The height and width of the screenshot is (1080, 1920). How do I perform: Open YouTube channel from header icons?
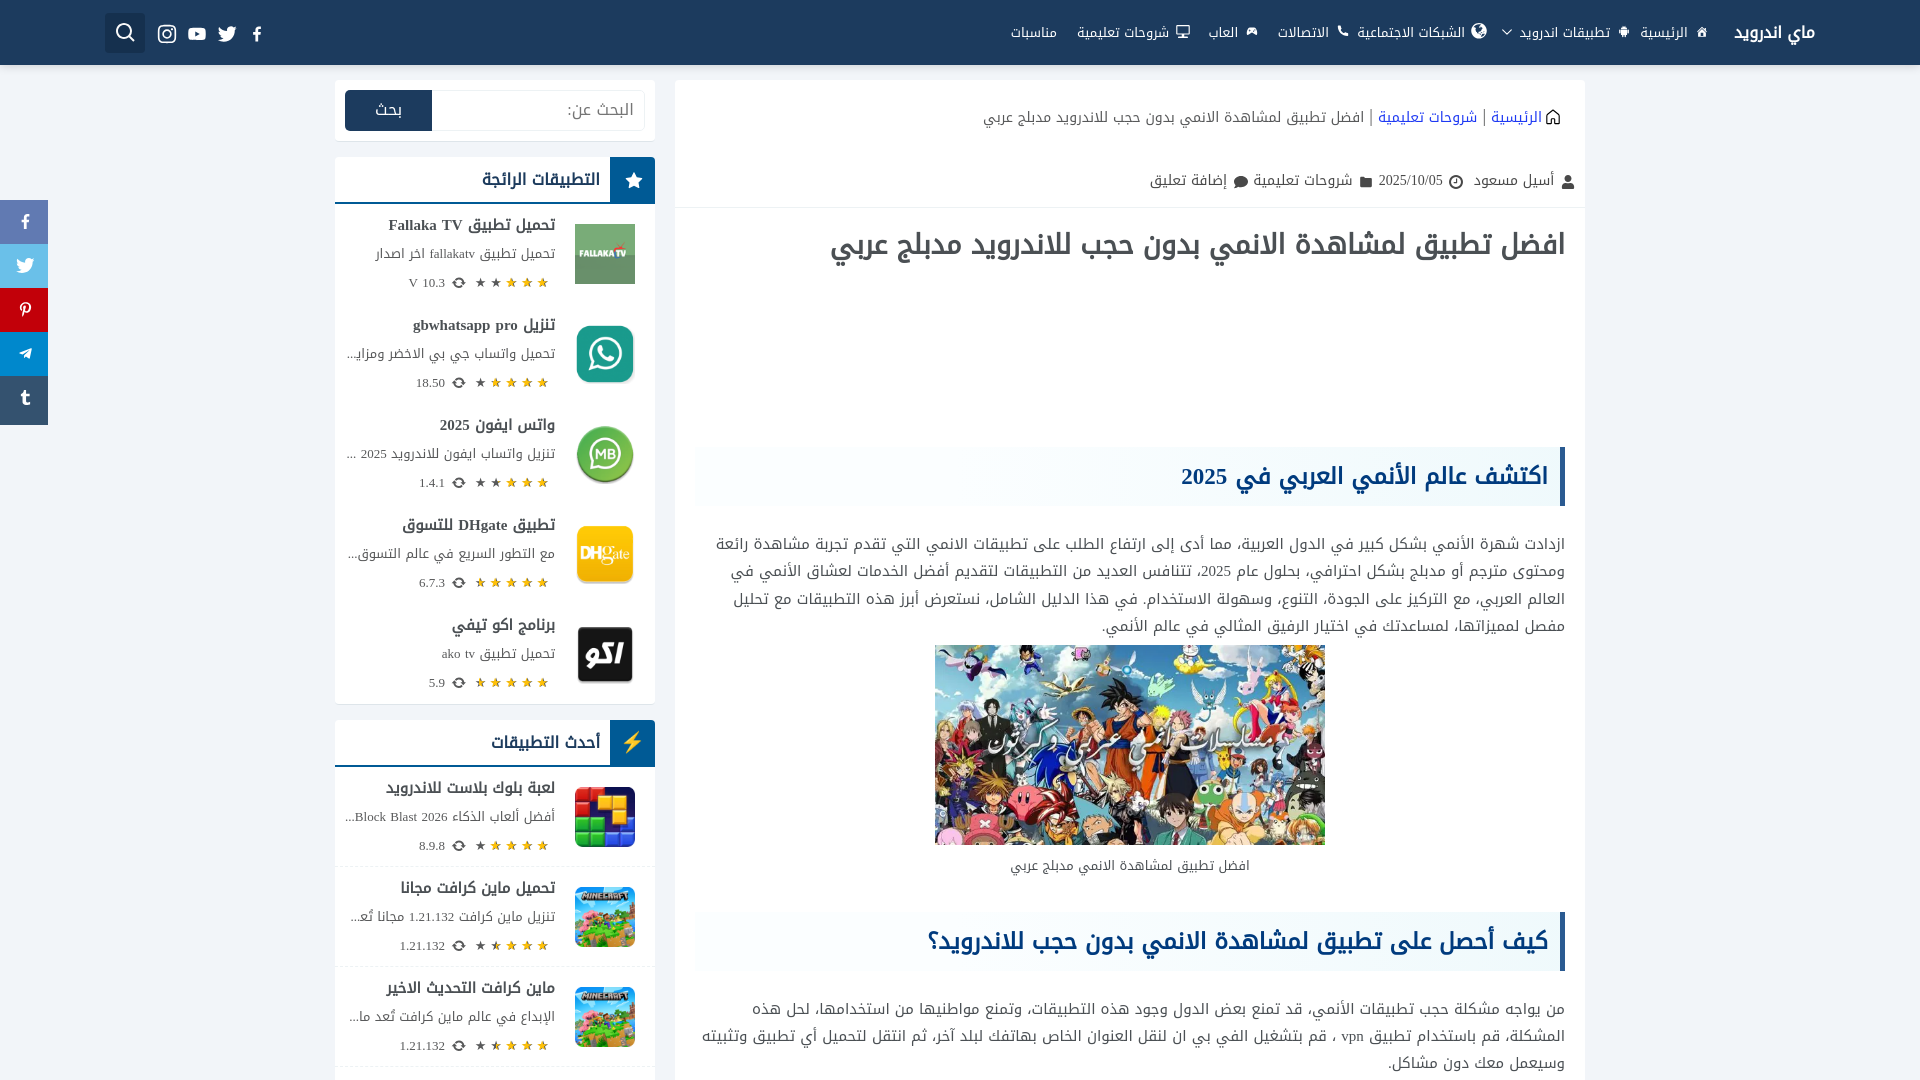tap(197, 34)
